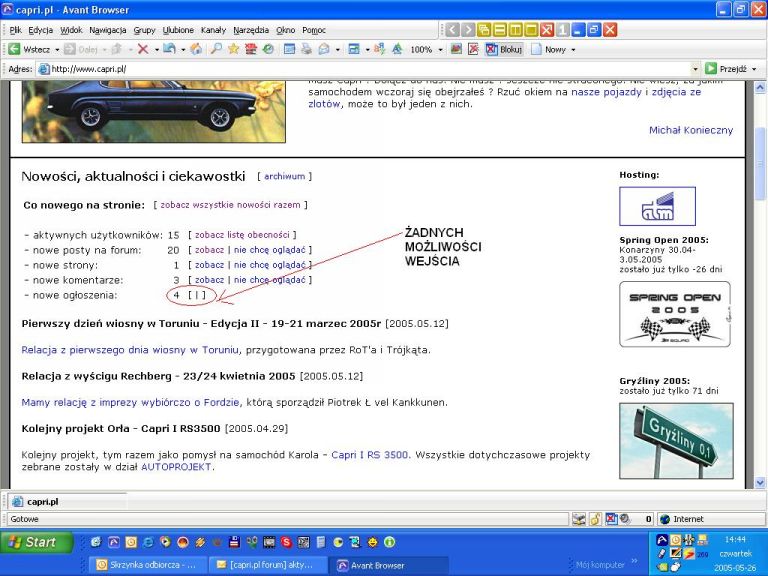This screenshot has height=576, width=768.
Task: Open the archiwum link
Action: point(284,176)
